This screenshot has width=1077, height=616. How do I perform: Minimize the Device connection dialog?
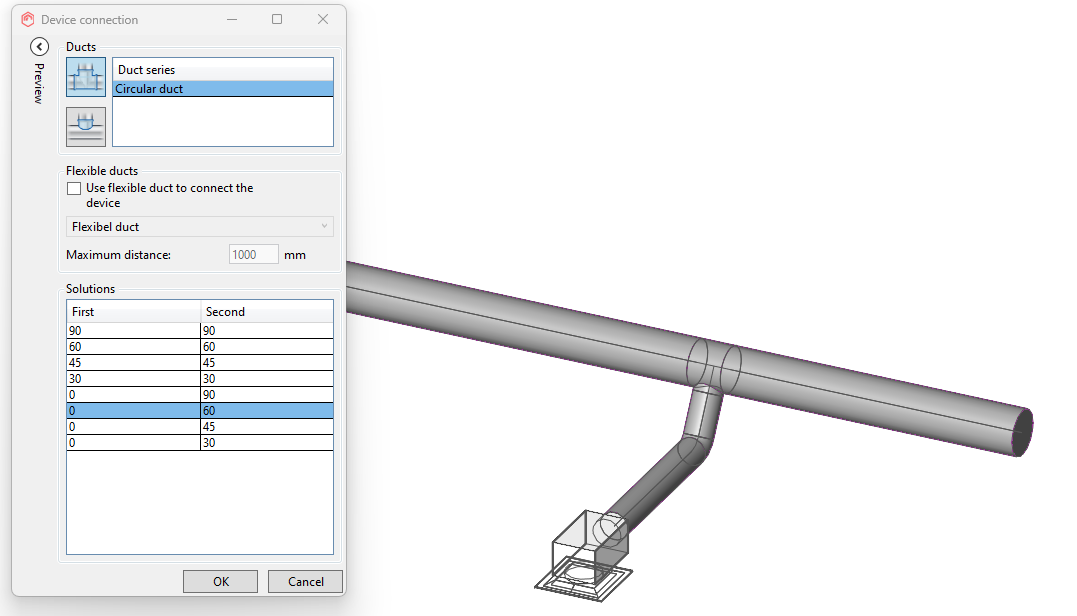point(231,19)
